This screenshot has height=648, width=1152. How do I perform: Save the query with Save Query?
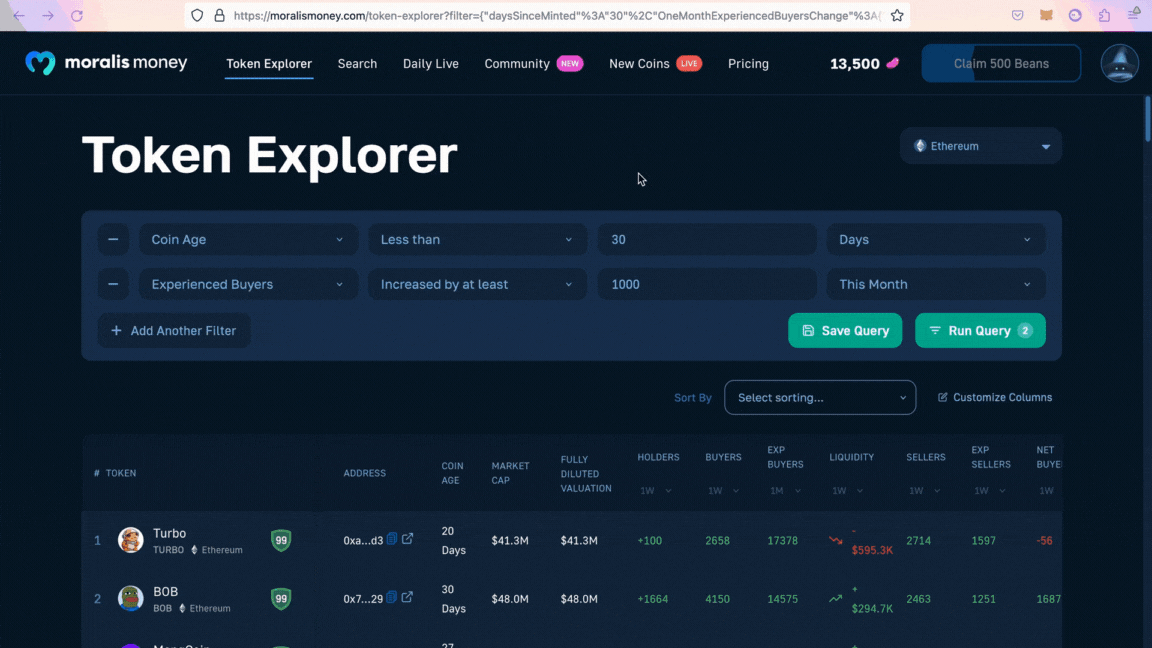pyautogui.click(x=845, y=331)
